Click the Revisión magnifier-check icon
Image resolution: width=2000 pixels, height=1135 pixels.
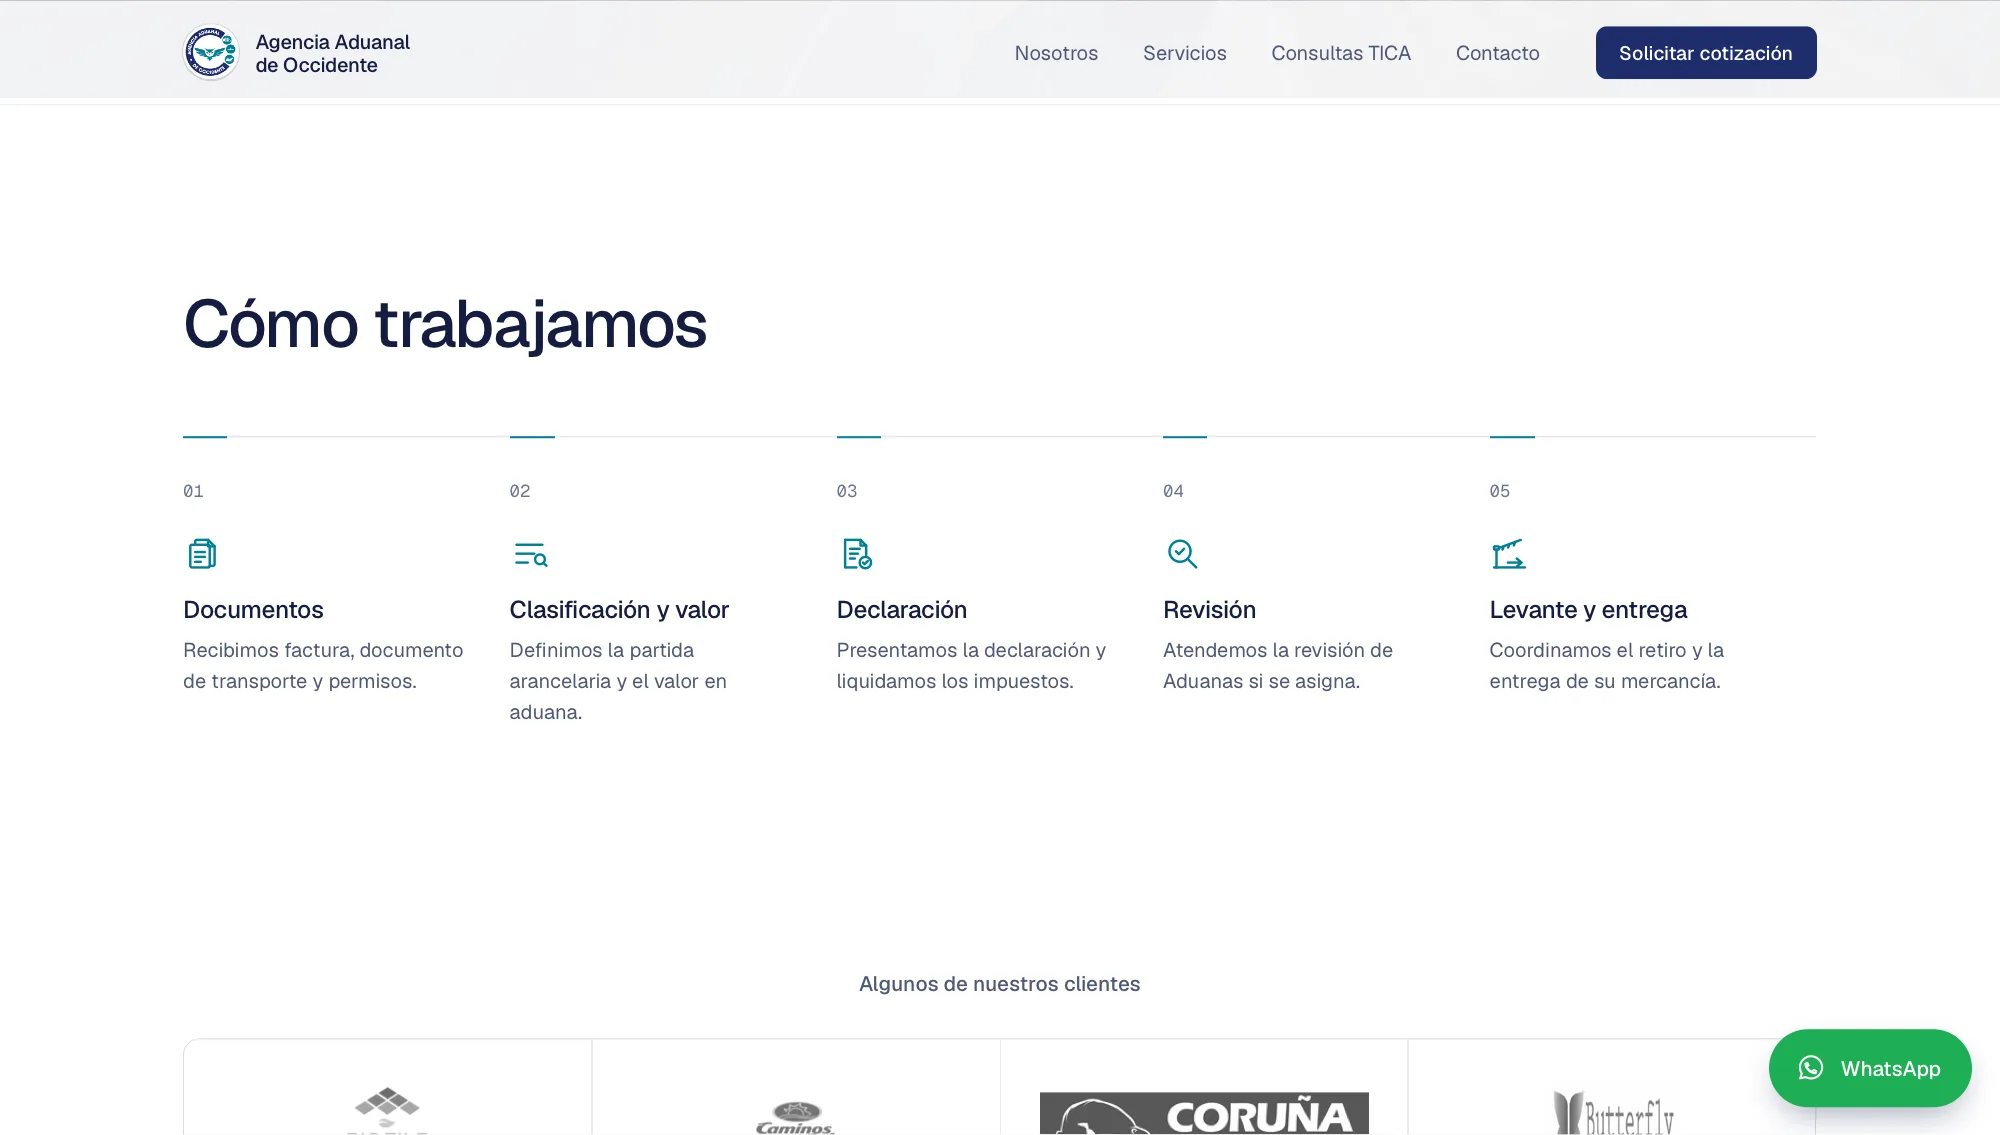[x=1182, y=554]
